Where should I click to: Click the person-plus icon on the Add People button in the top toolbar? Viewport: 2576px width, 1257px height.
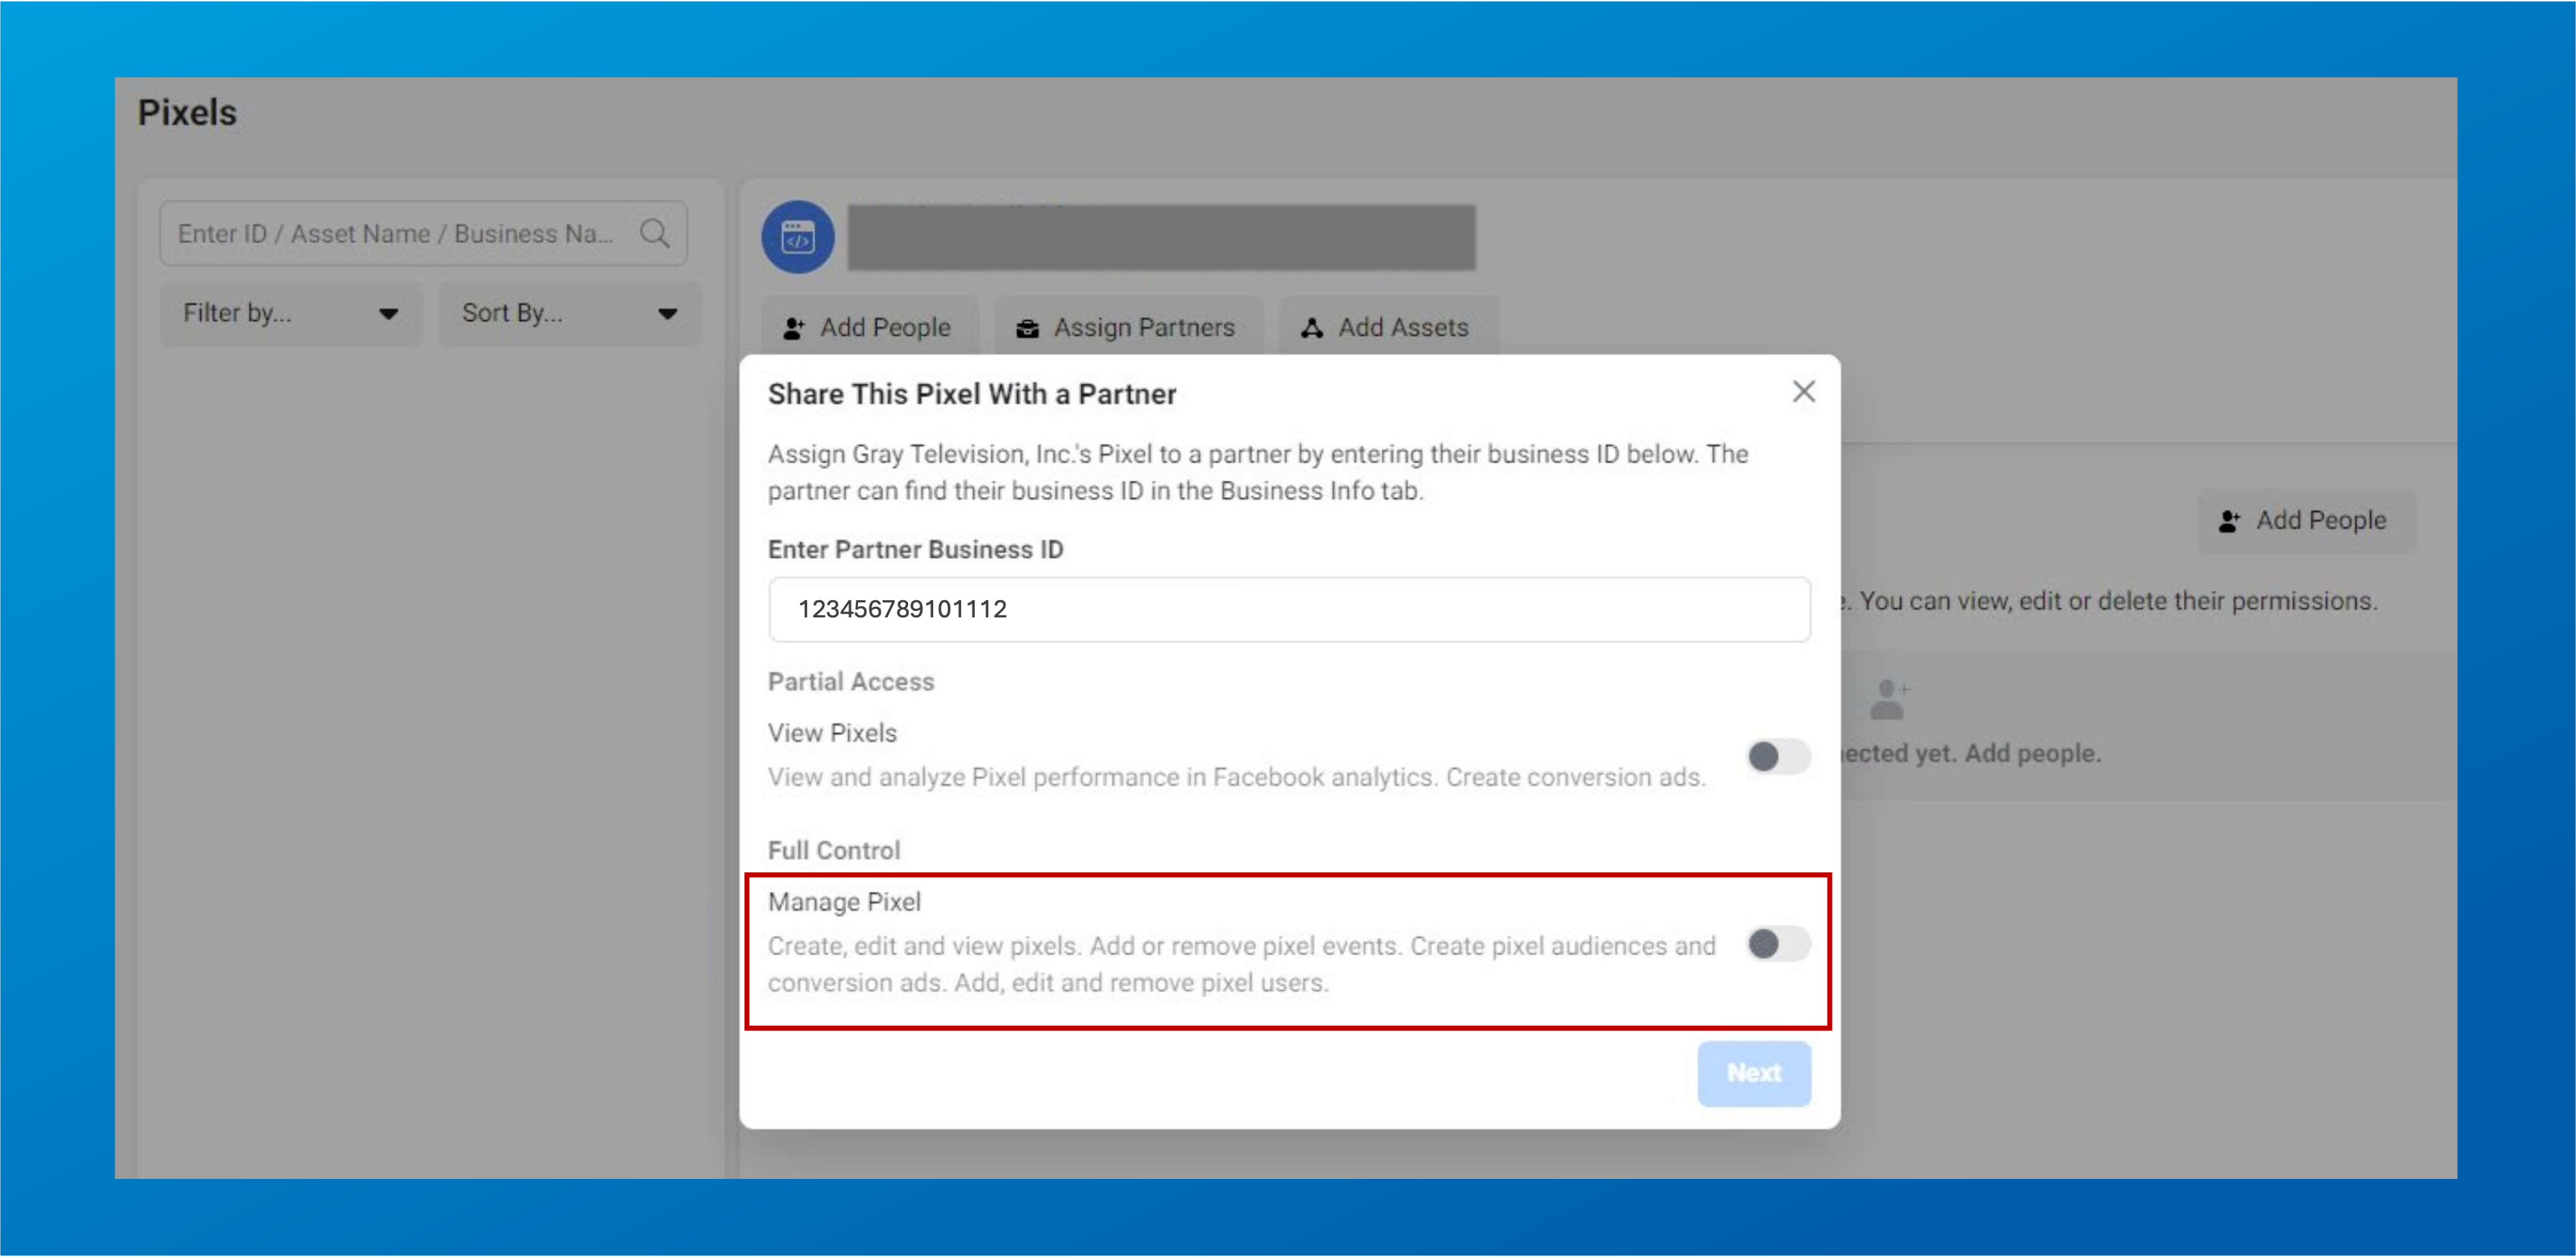[x=794, y=328]
